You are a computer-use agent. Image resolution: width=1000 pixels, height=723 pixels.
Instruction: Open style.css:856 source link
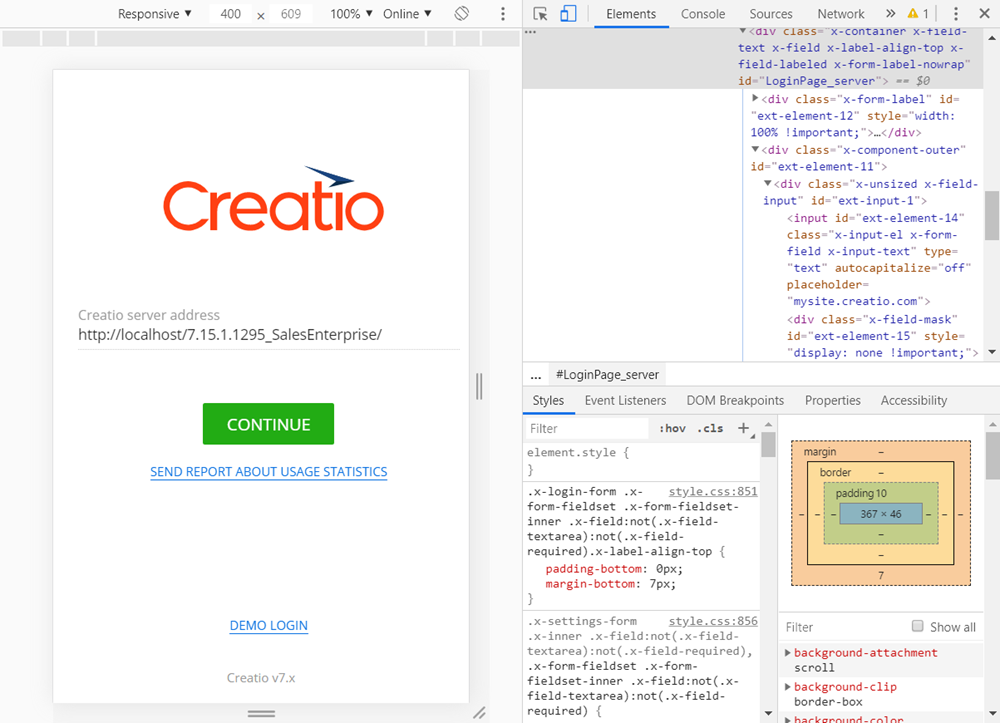pyautogui.click(x=712, y=621)
